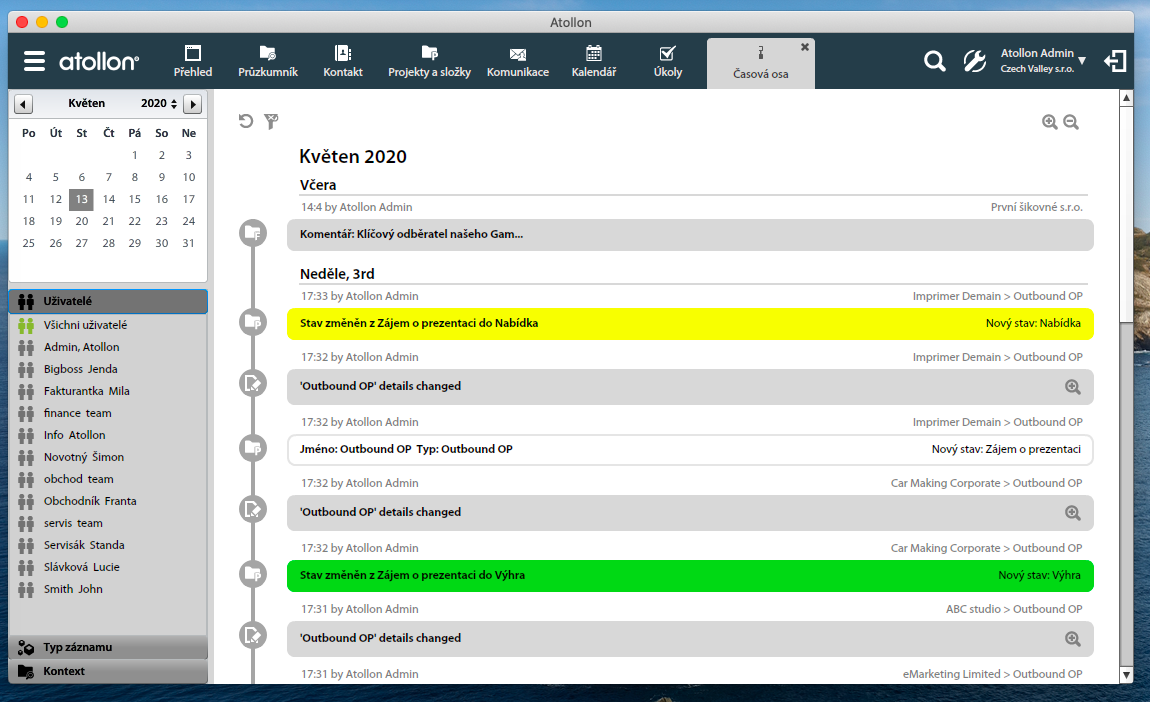Click the logout icon
Viewport: 1150px width, 702px height.
(1115, 61)
